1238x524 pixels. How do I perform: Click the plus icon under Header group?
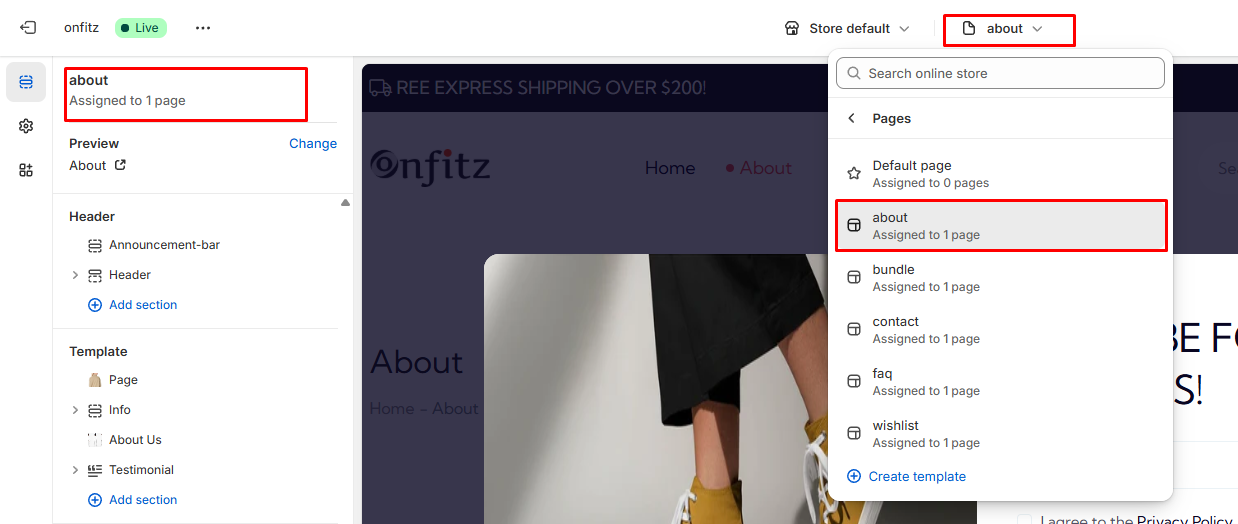point(95,305)
